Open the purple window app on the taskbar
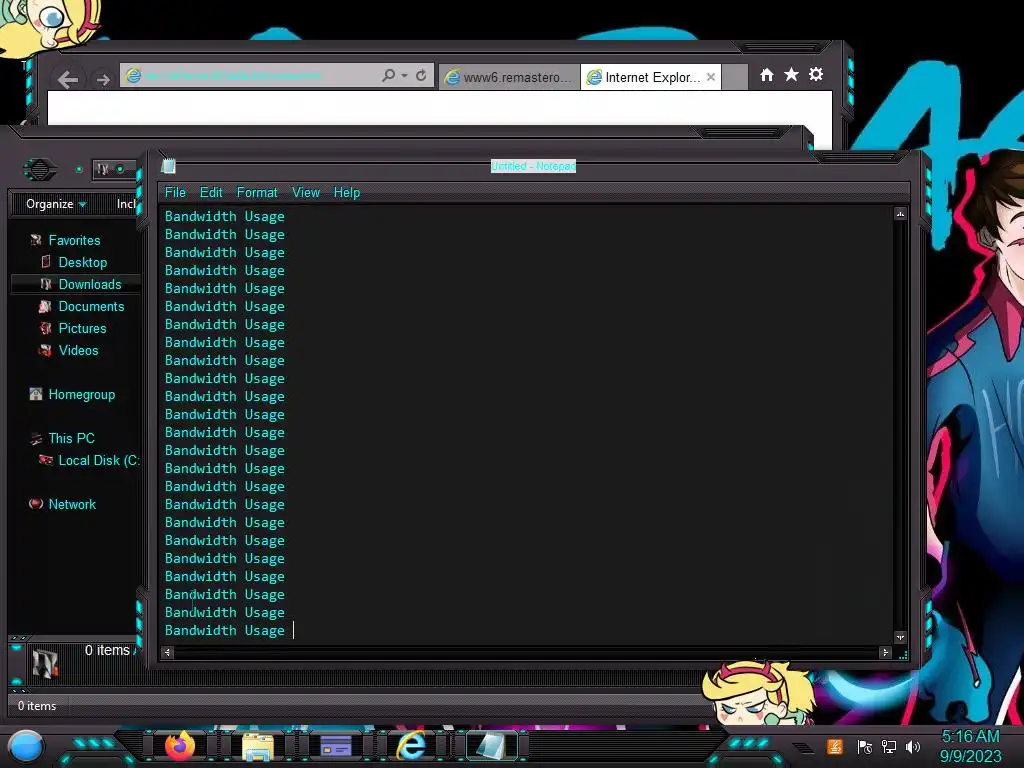The image size is (1024, 768). (x=336, y=746)
